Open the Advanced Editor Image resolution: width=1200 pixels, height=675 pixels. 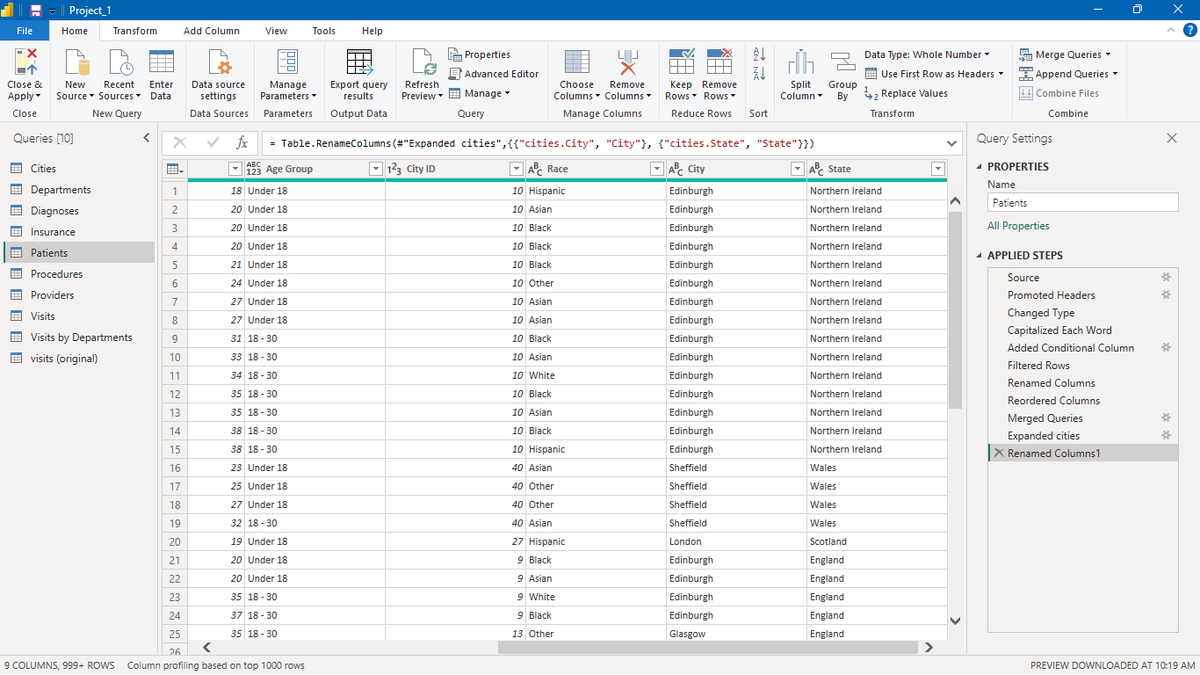[x=493, y=74]
